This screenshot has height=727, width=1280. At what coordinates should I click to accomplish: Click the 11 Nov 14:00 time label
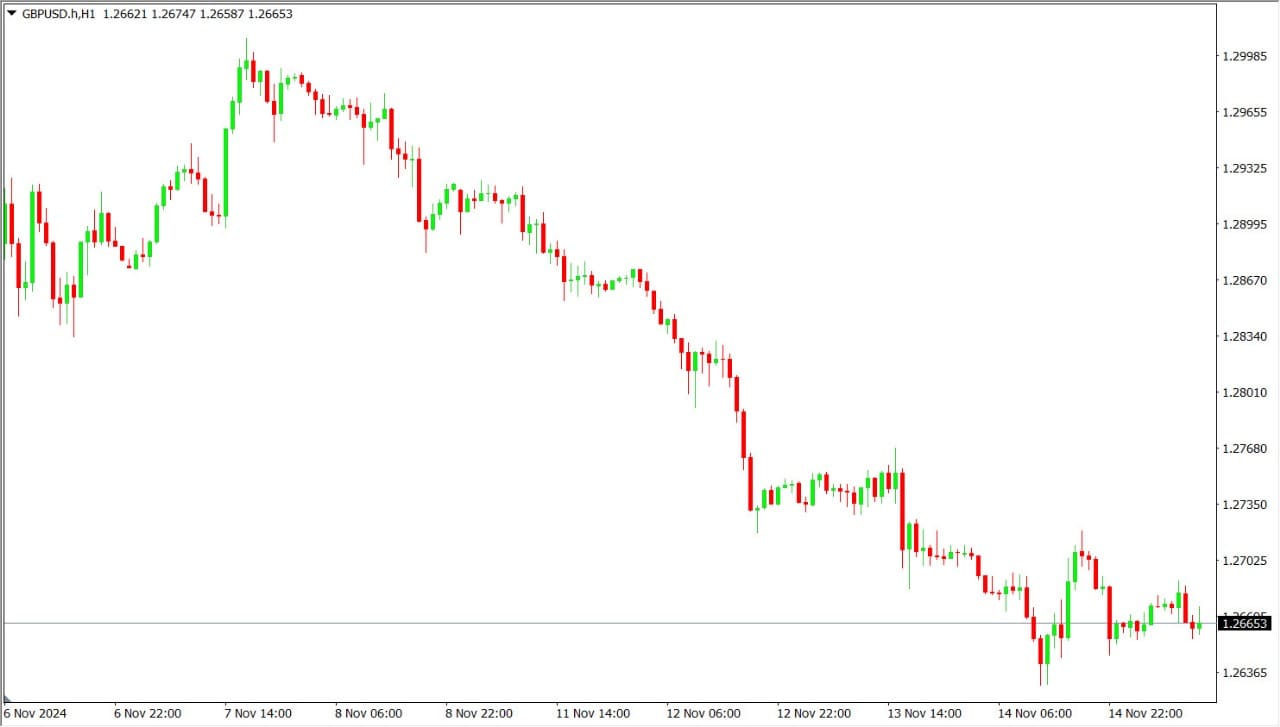593,714
